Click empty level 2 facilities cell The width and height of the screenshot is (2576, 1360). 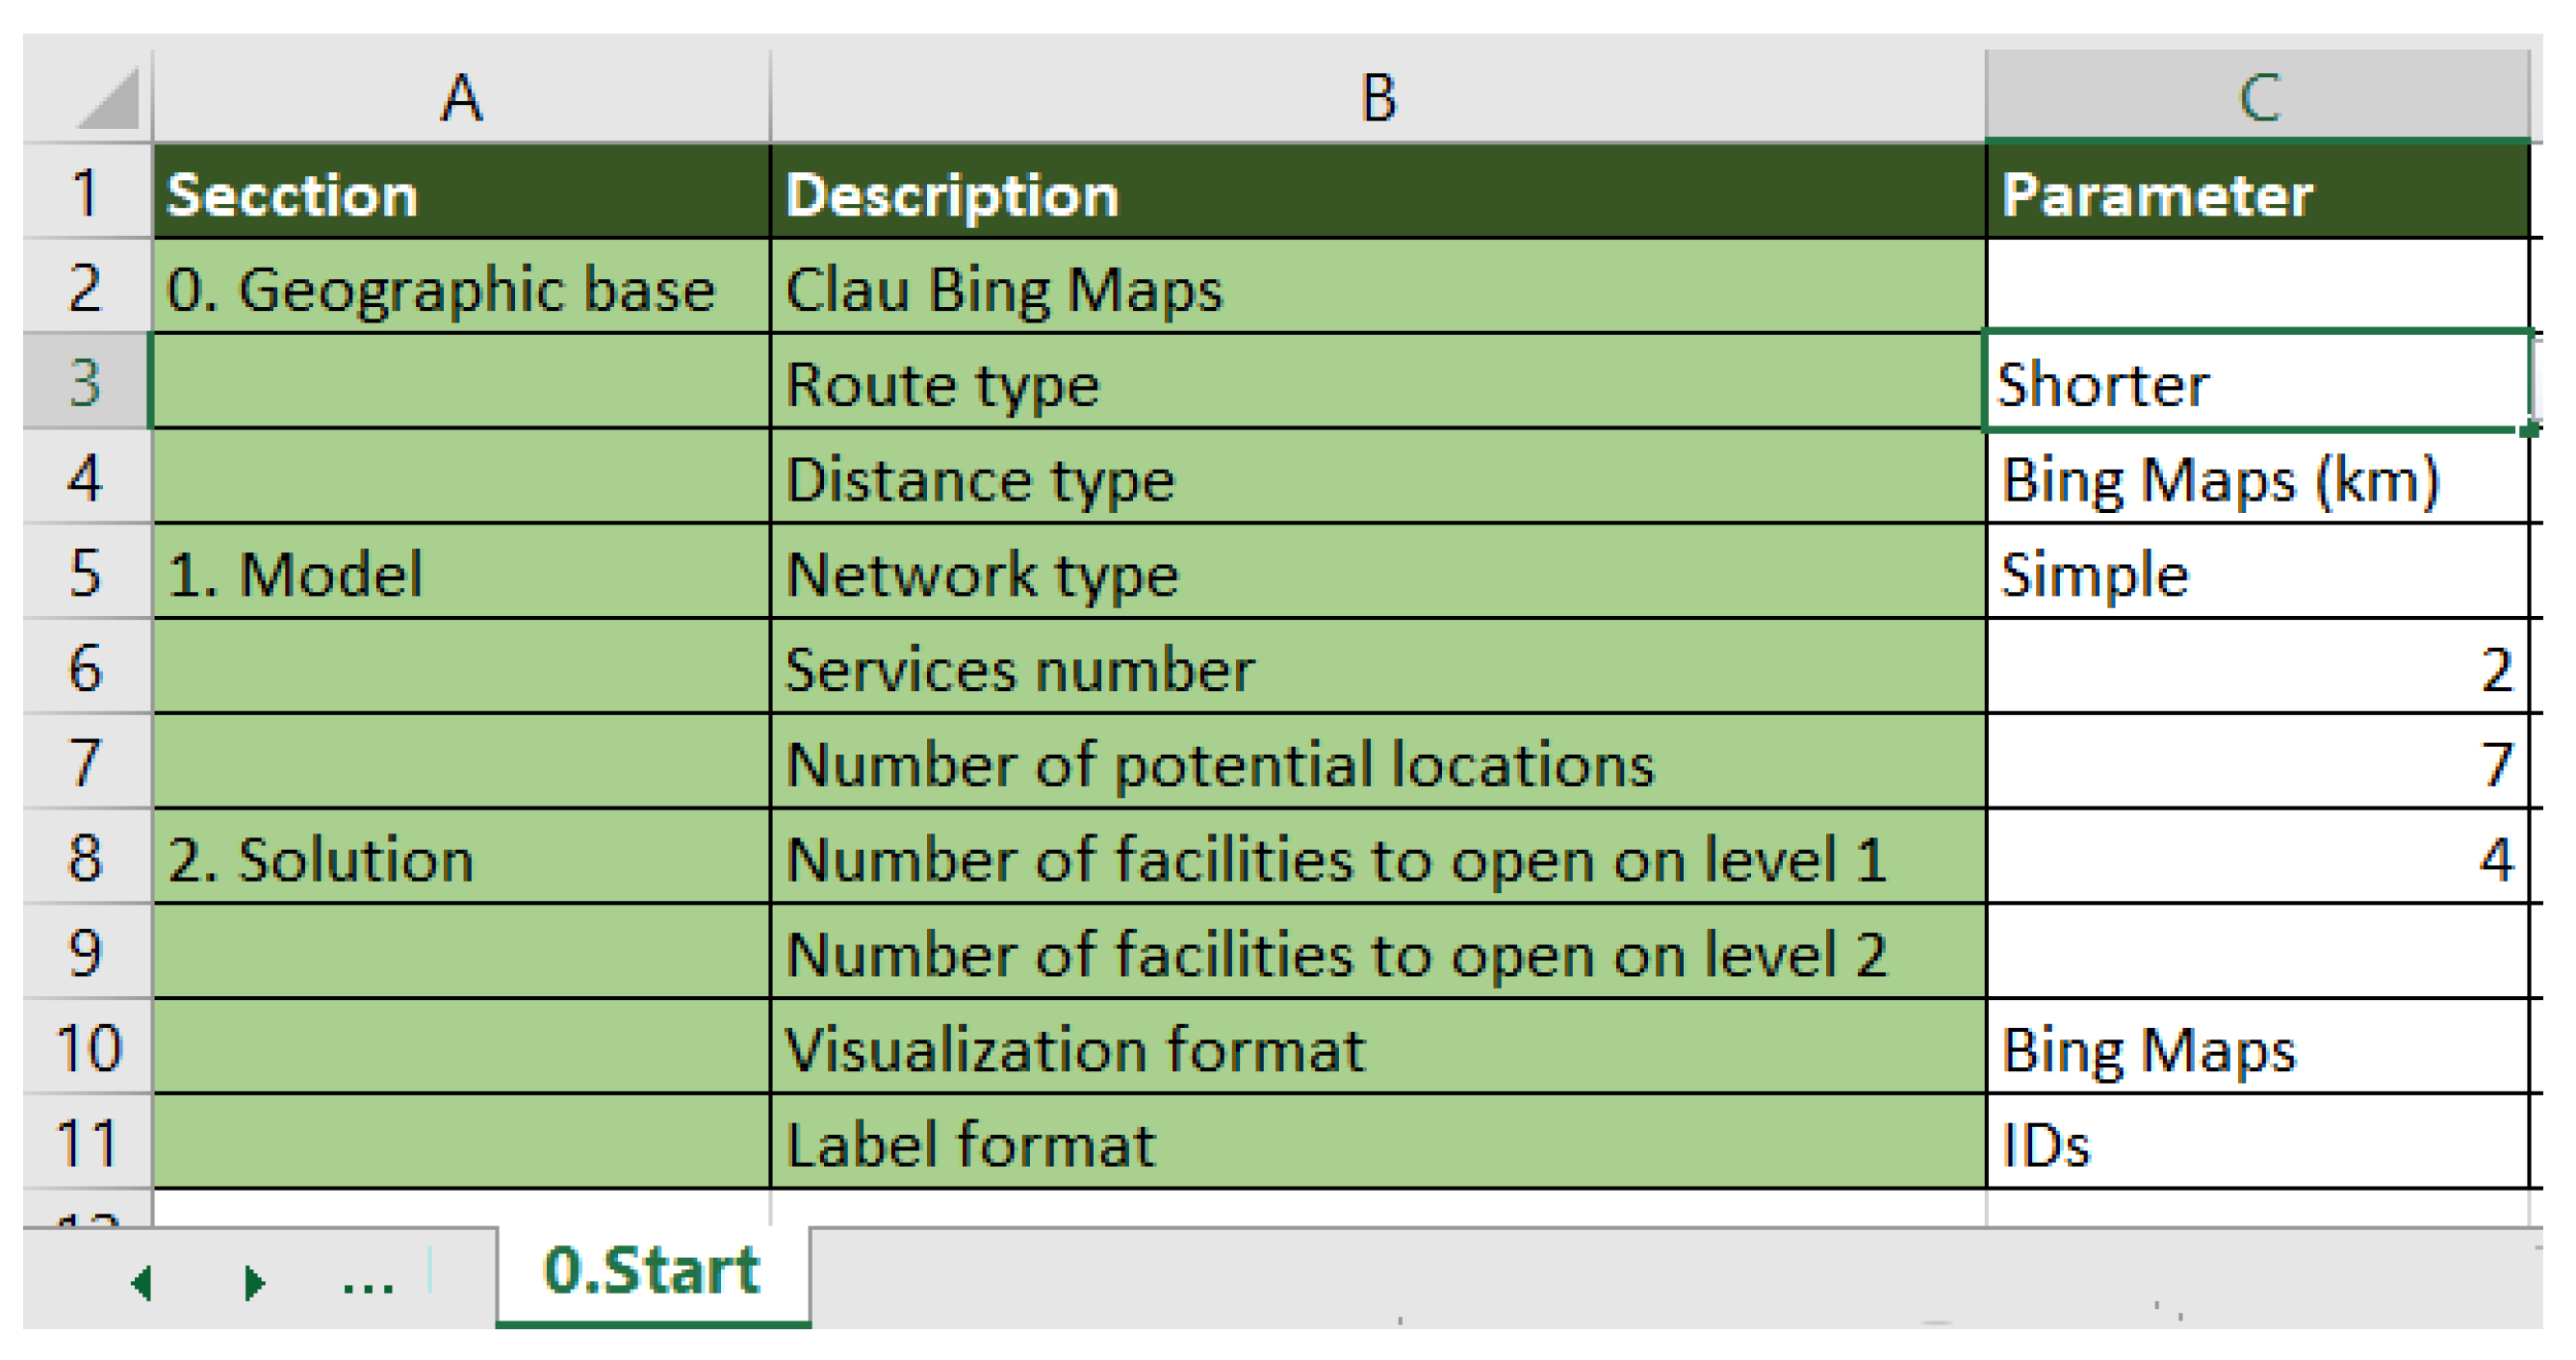click(2257, 952)
